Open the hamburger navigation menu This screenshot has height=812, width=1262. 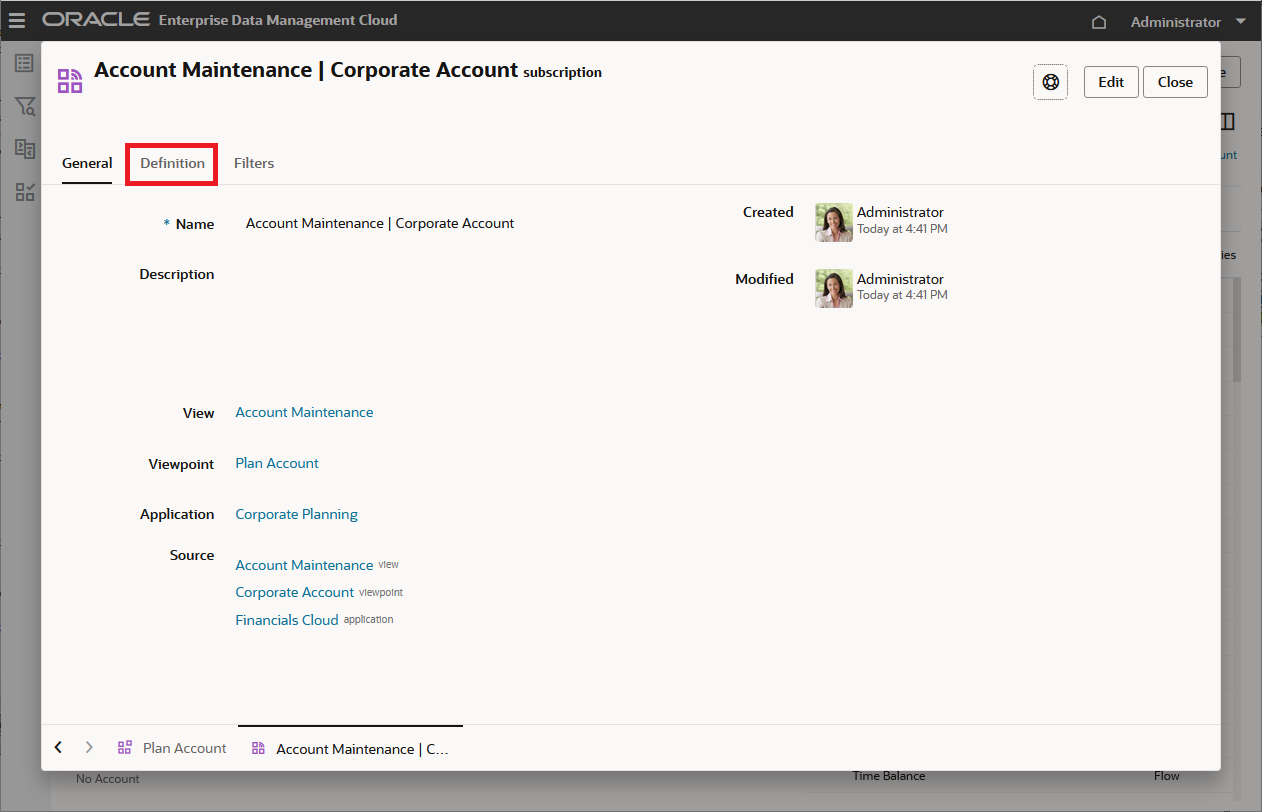(17, 21)
